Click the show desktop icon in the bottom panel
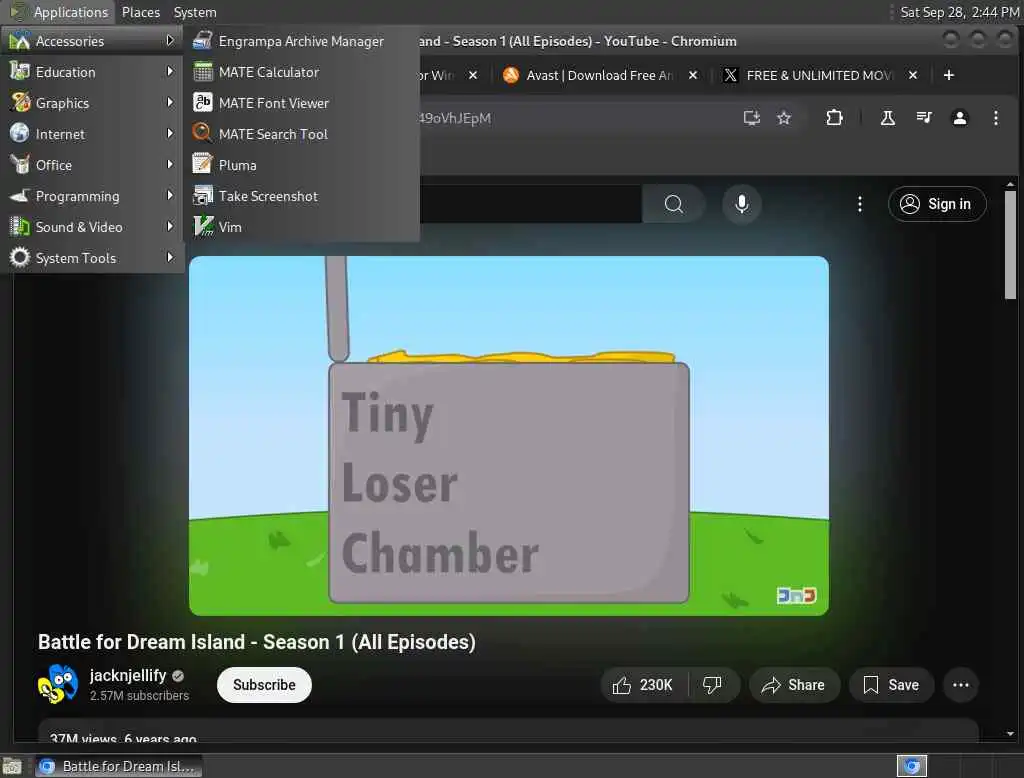 pyautogui.click(x=12, y=766)
